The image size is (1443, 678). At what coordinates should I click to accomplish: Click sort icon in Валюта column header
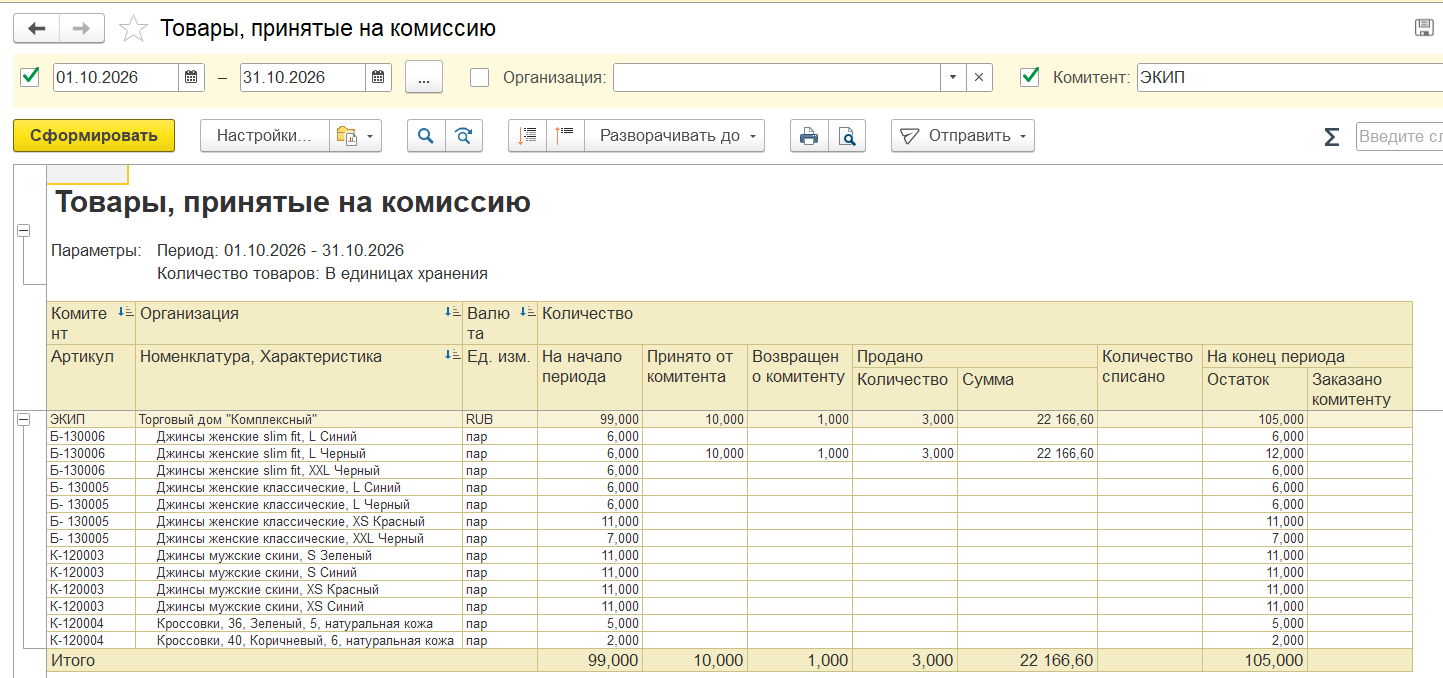coord(528,313)
